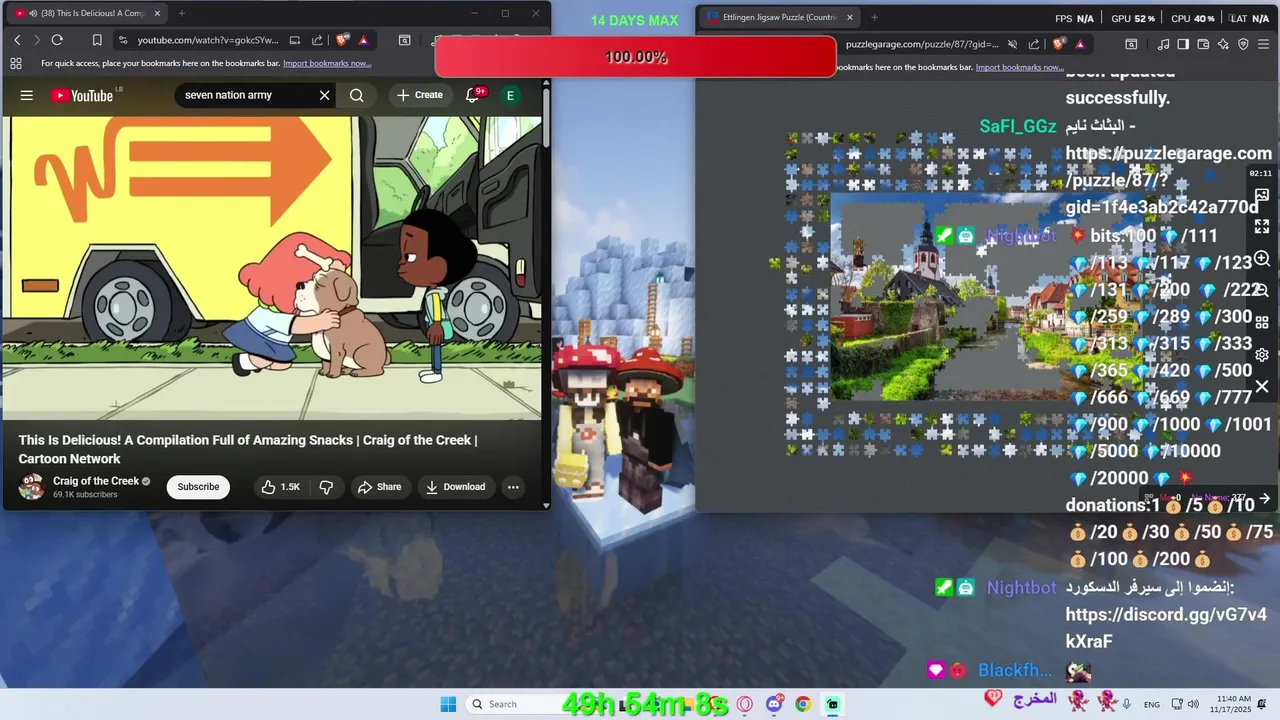Open a new tab in the puzzle window
Viewport: 1280px width, 720px height.
click(874, 17)
